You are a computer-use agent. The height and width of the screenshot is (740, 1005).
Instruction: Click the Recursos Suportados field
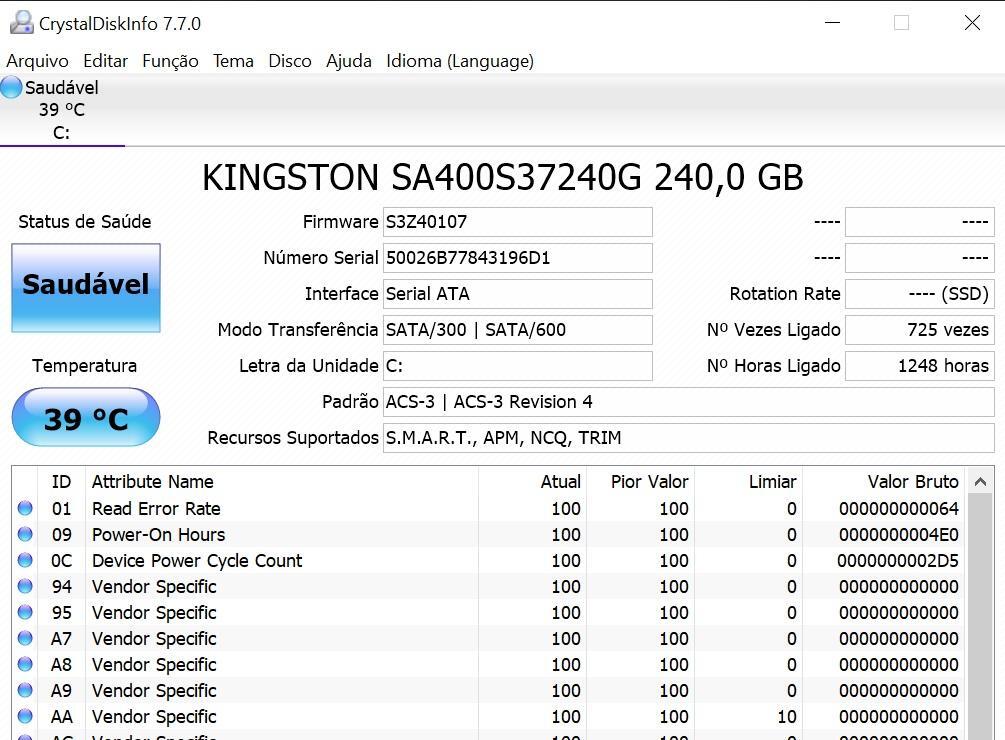pos(689,438)
